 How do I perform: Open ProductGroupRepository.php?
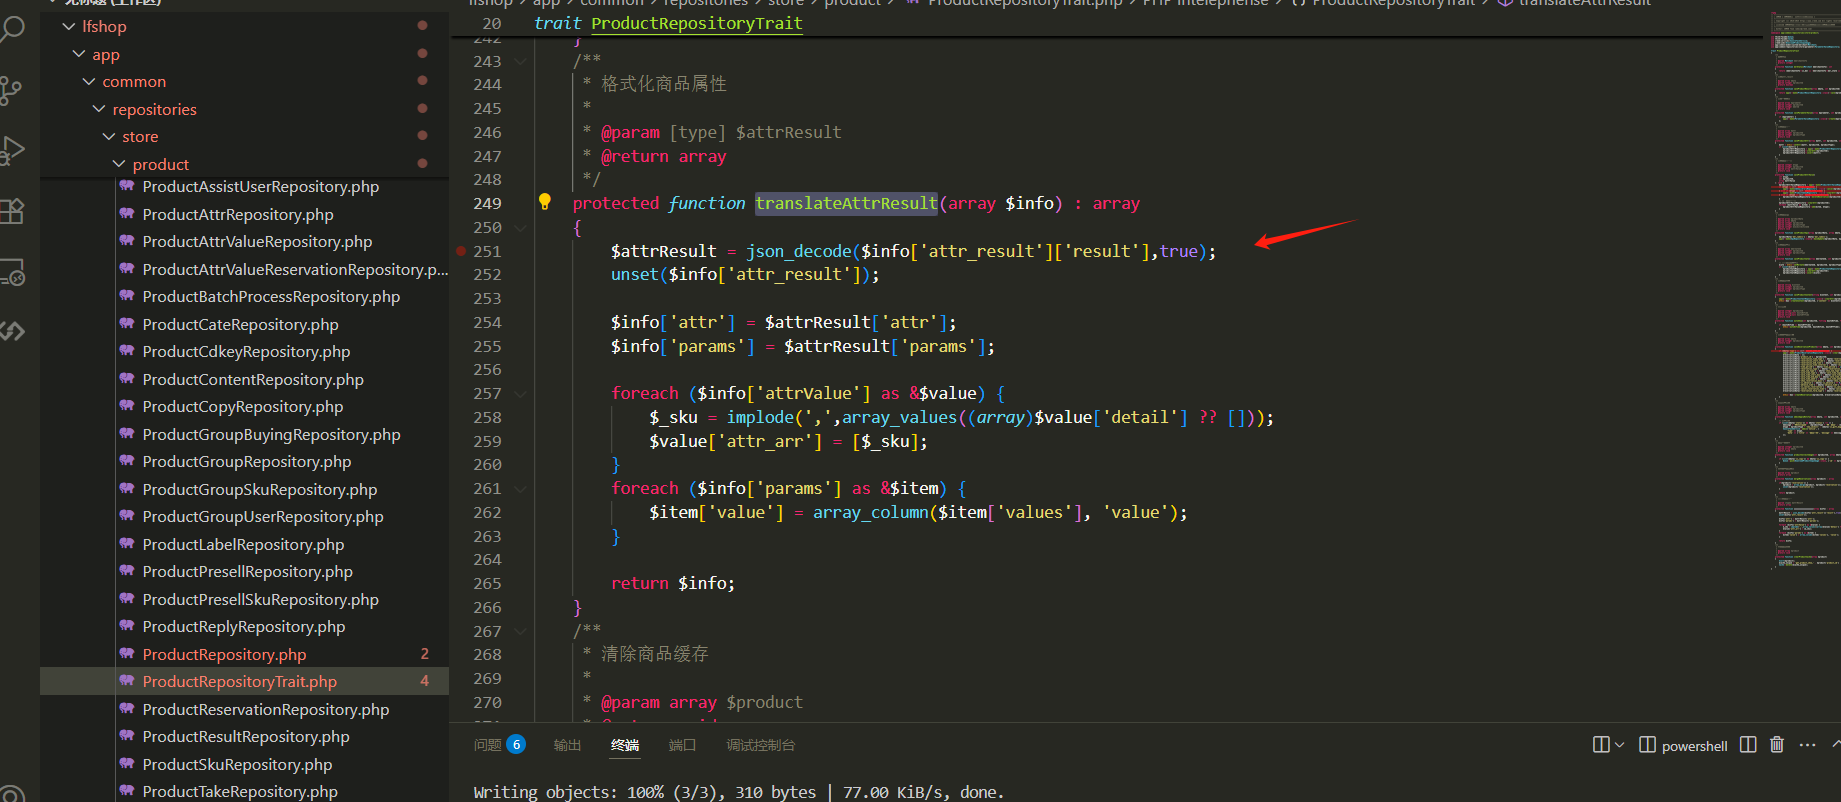click(x=247, y=461)
